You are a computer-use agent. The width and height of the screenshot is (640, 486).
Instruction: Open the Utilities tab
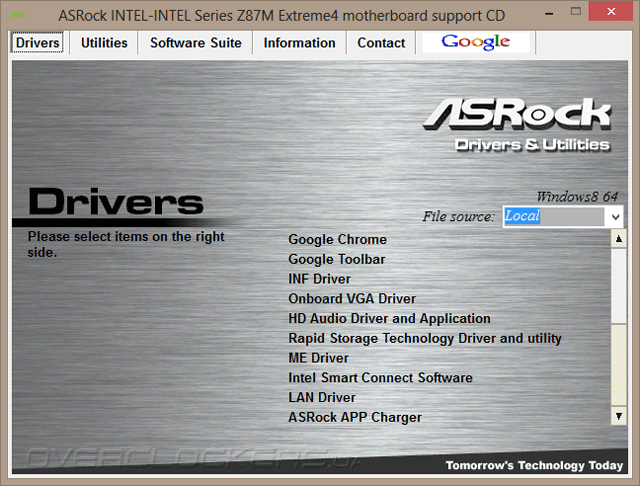coord(104,43)
